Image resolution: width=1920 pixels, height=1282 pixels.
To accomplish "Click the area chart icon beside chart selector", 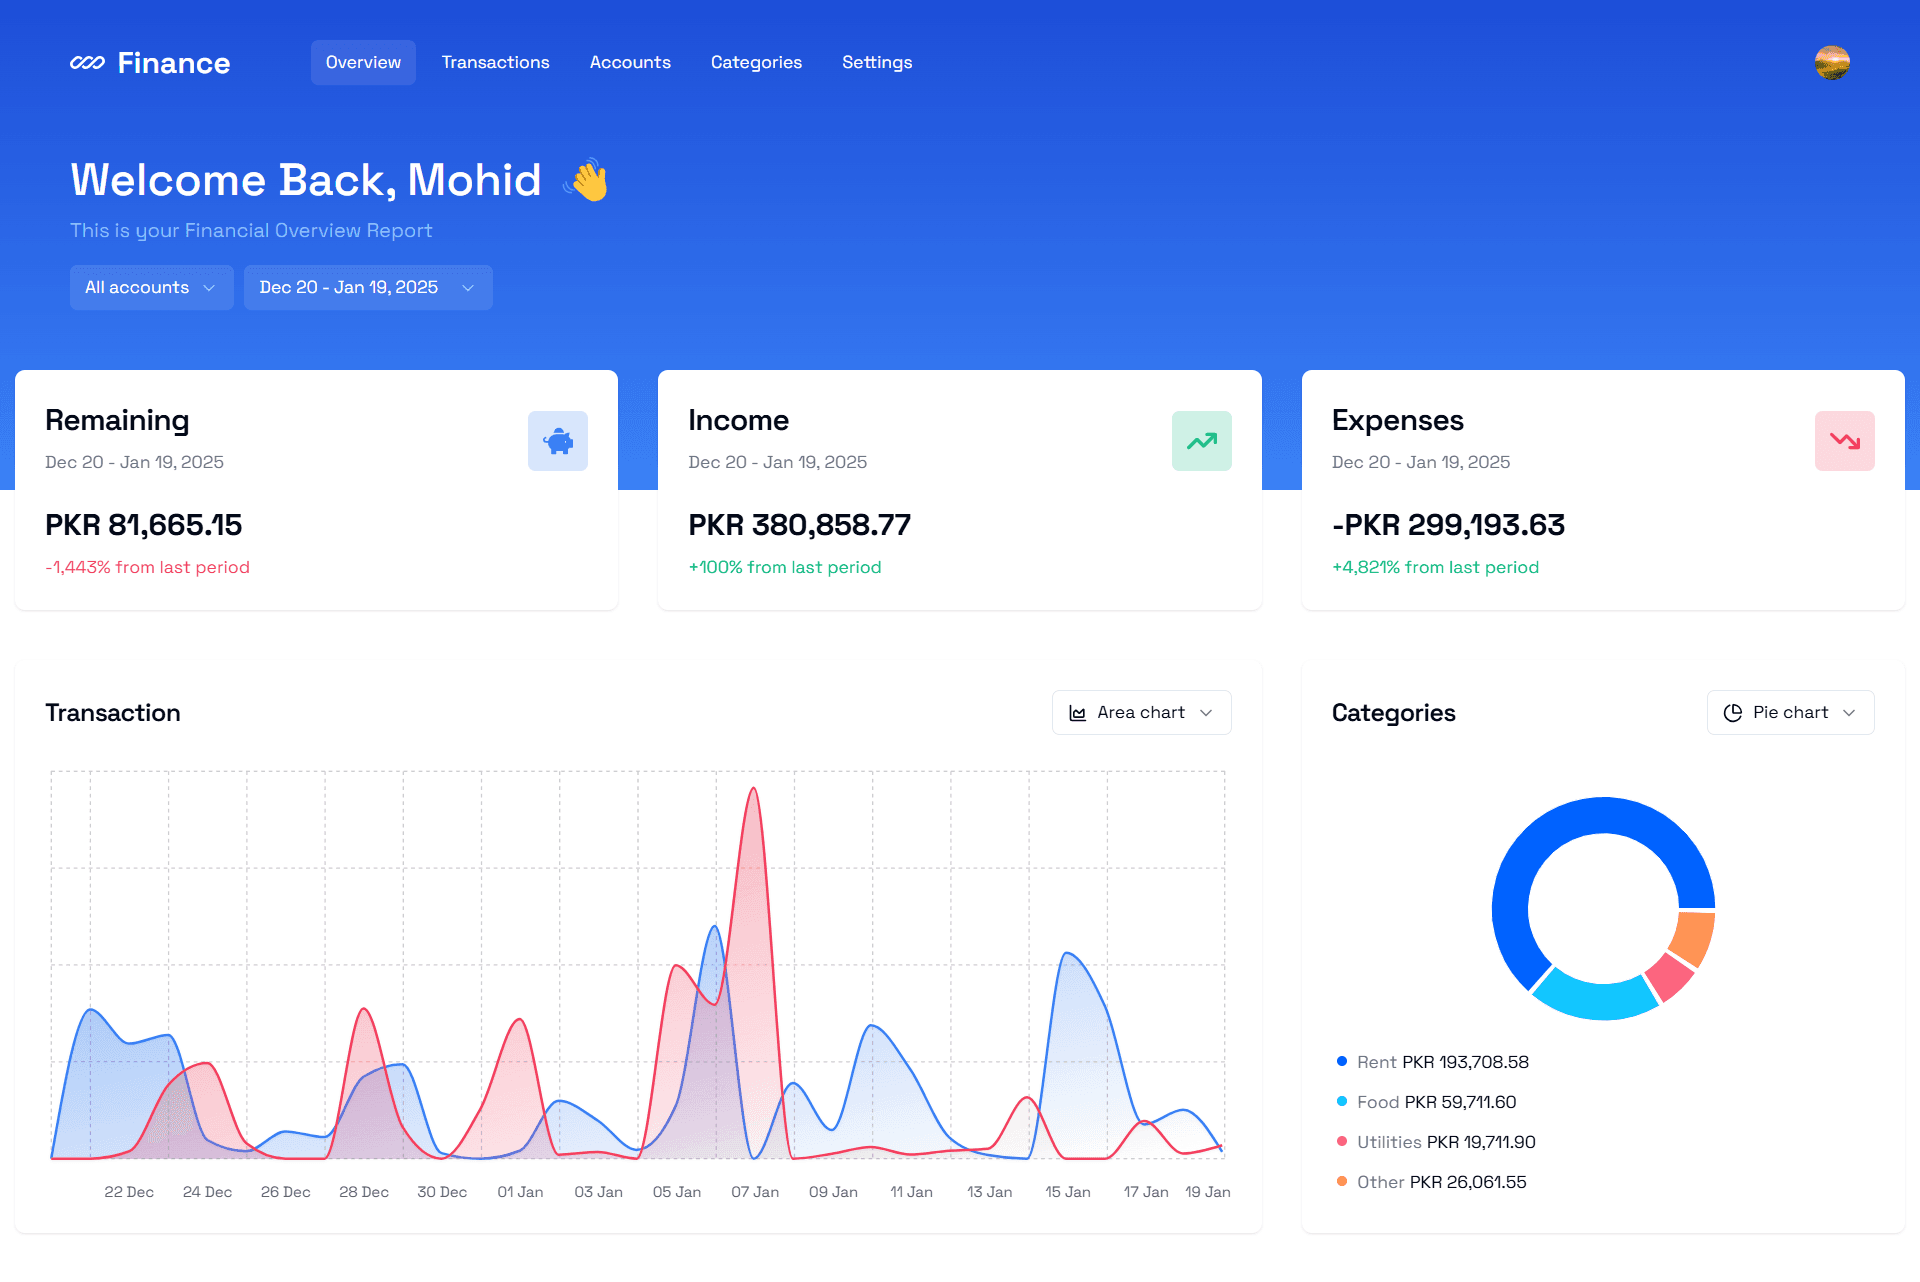I will point(1077,712).
